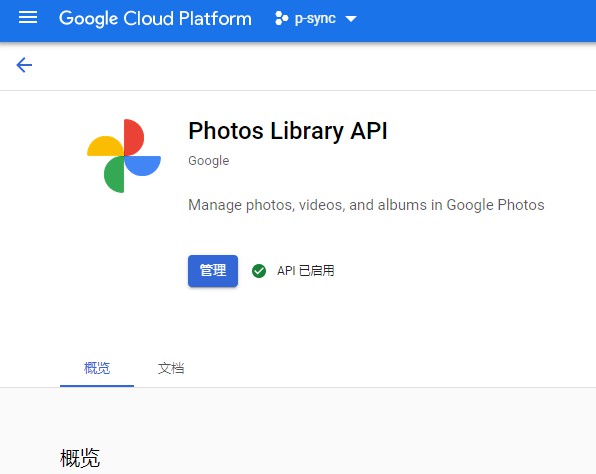Open the p-sync project picker

click(x=315, y=18)
